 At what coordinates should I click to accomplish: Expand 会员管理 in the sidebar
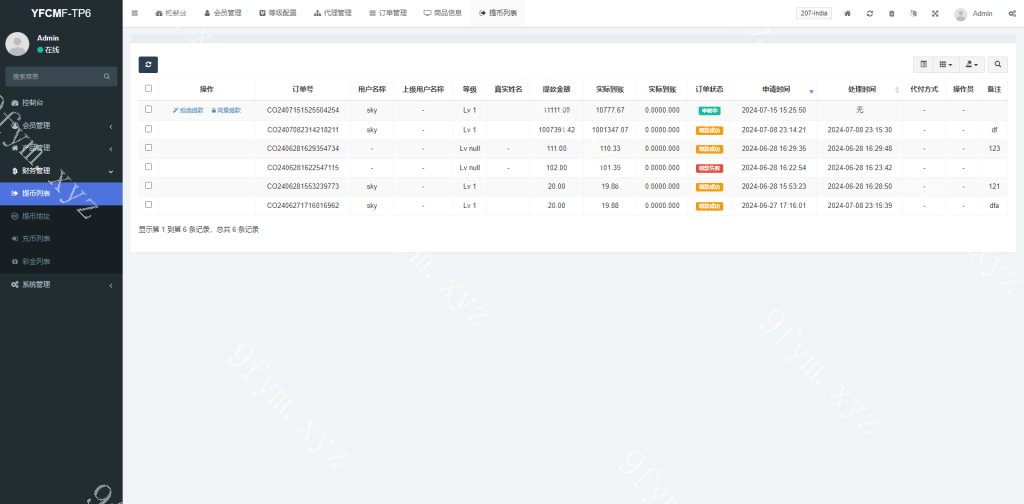[61, 125]
